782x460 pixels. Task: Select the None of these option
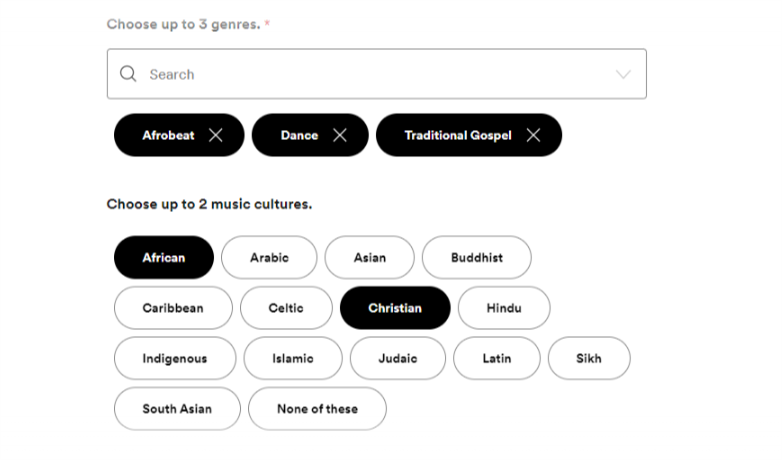pos(317,408)
